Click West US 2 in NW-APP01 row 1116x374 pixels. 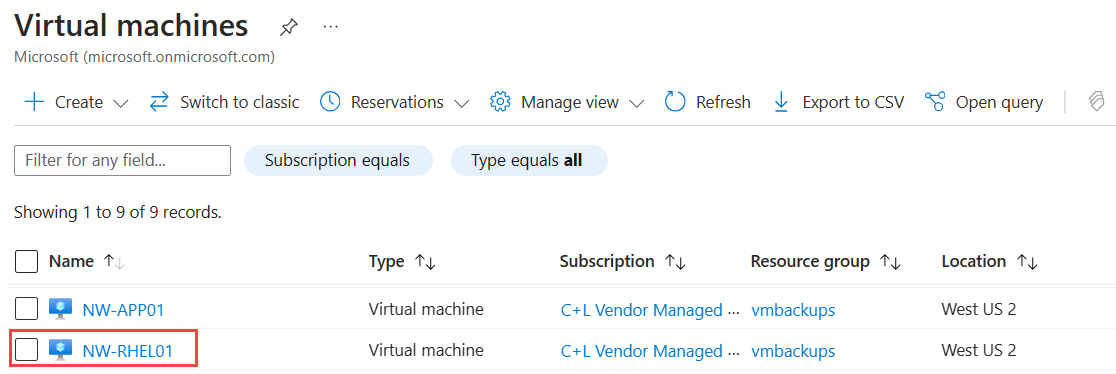[x=979, y=309]
